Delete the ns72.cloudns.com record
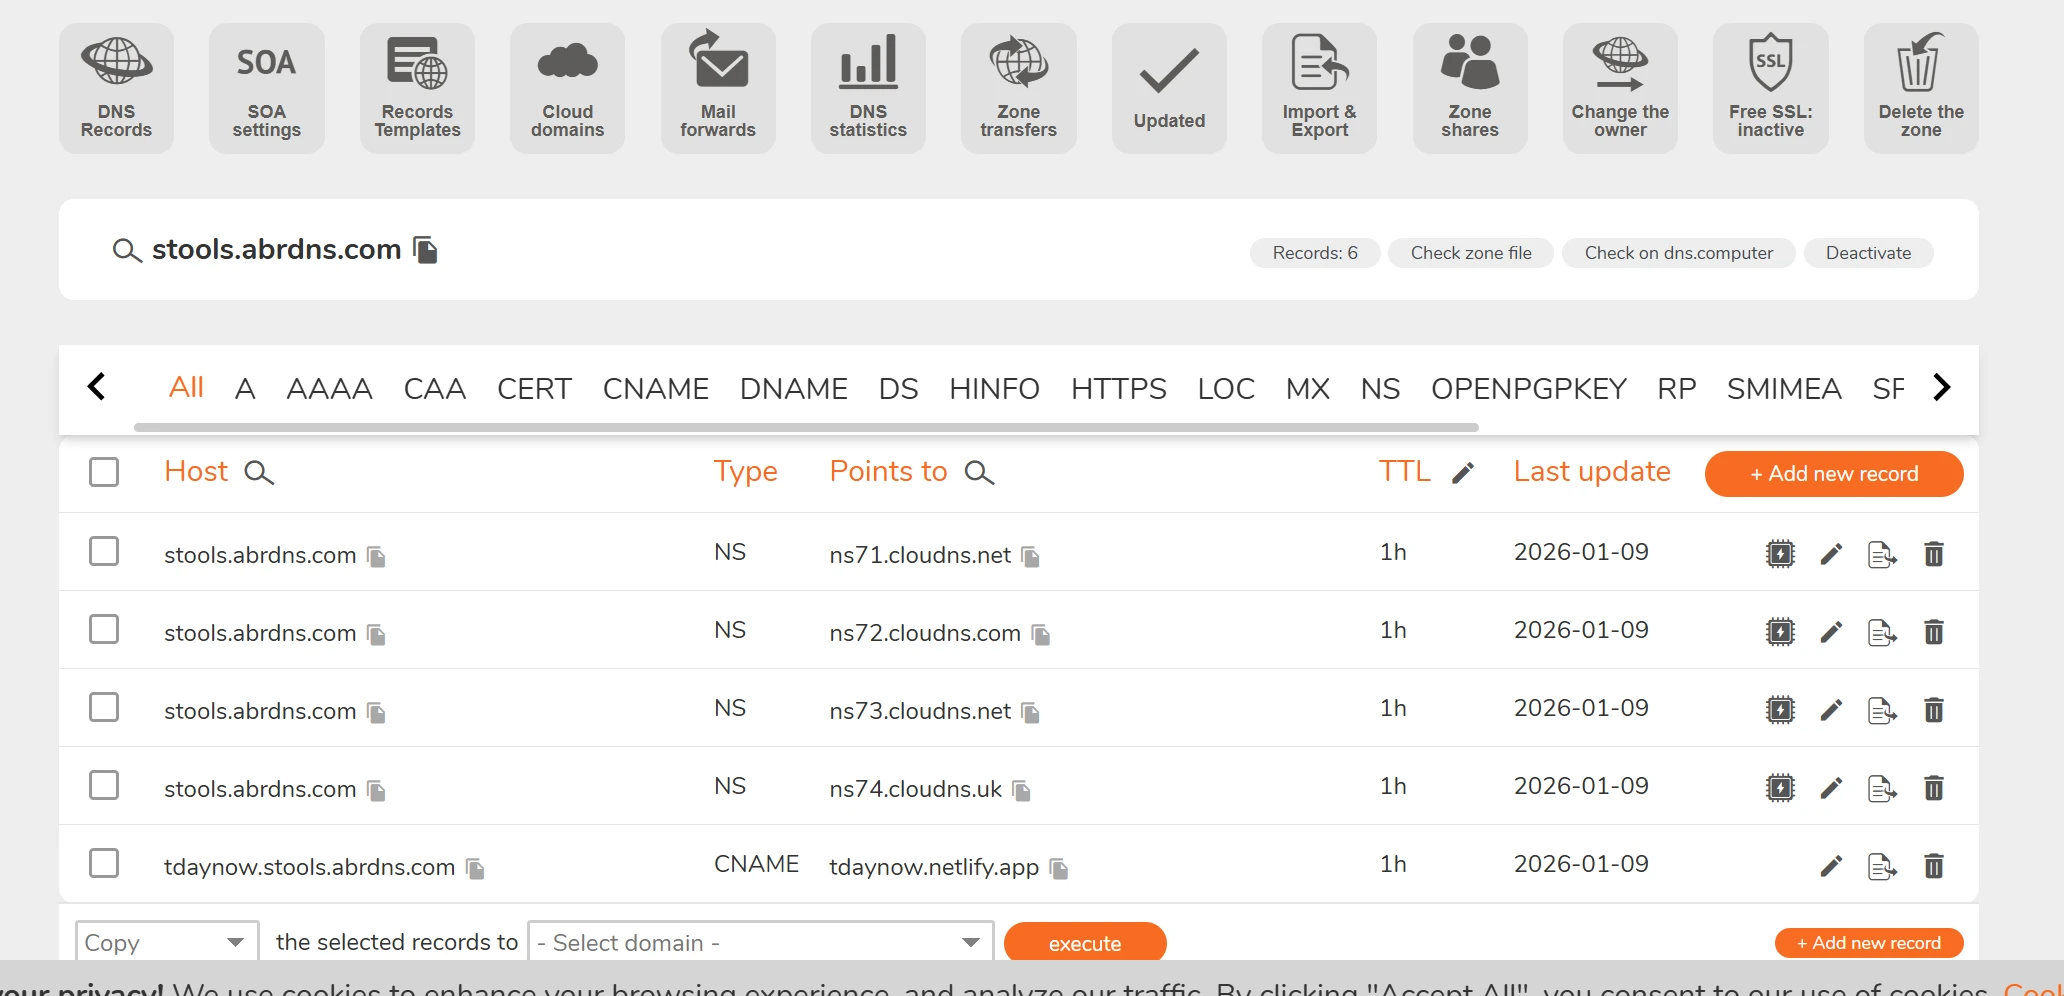The image size is (2064, 996). point(1934,632)
